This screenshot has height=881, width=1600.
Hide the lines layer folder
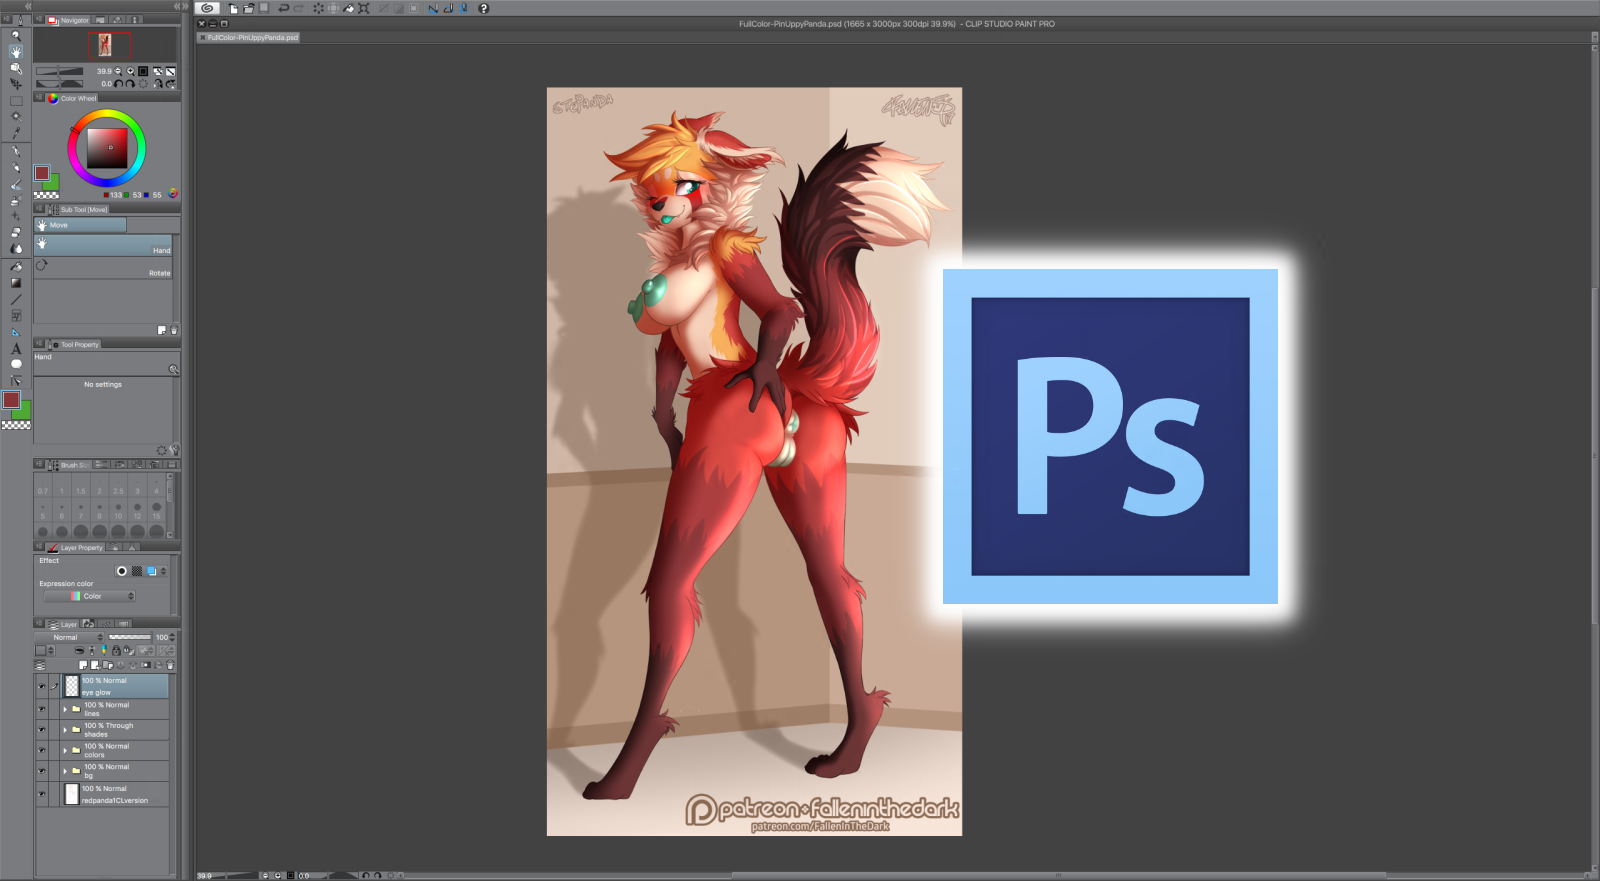42,709
